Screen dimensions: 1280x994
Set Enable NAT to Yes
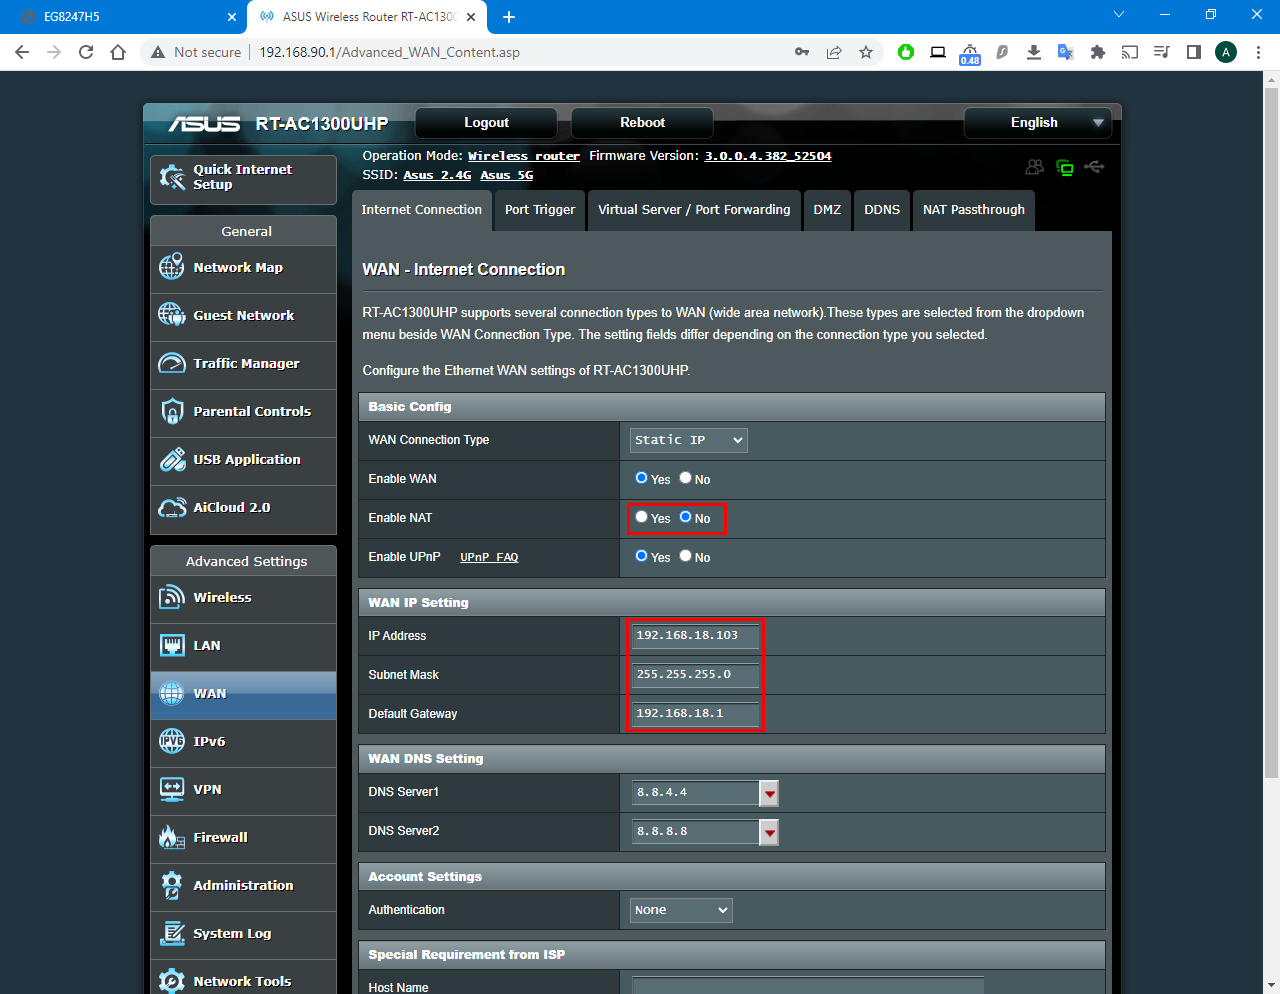tap(641, 517)
